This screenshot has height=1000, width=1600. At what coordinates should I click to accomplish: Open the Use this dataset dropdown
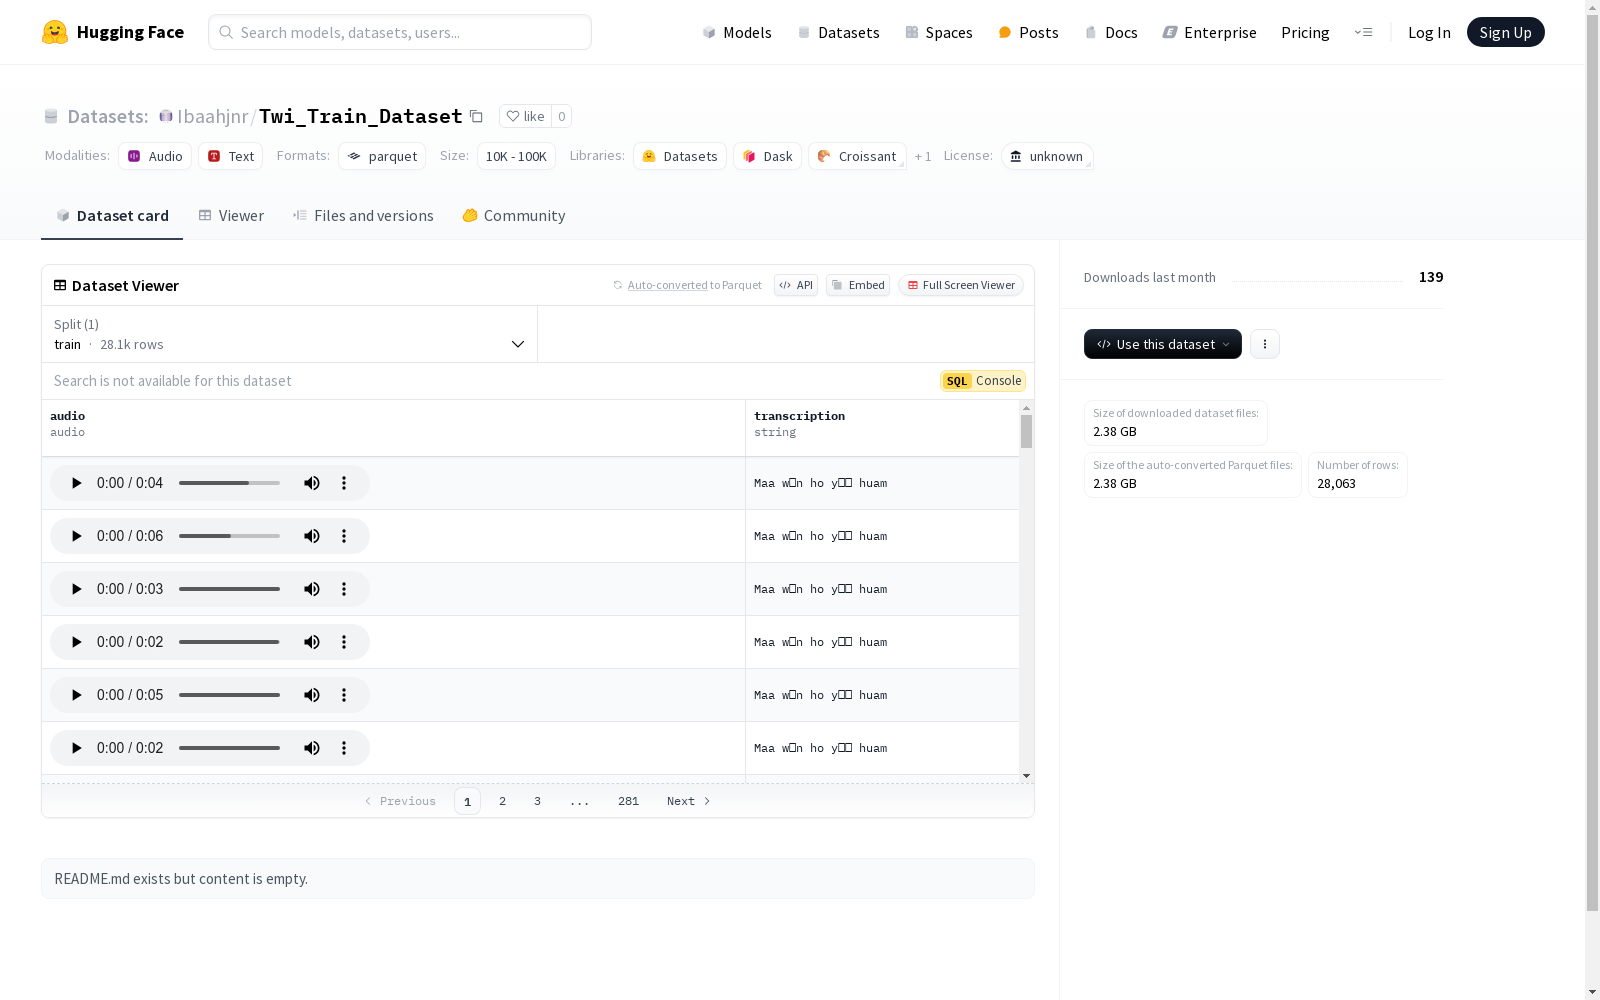1163,344
